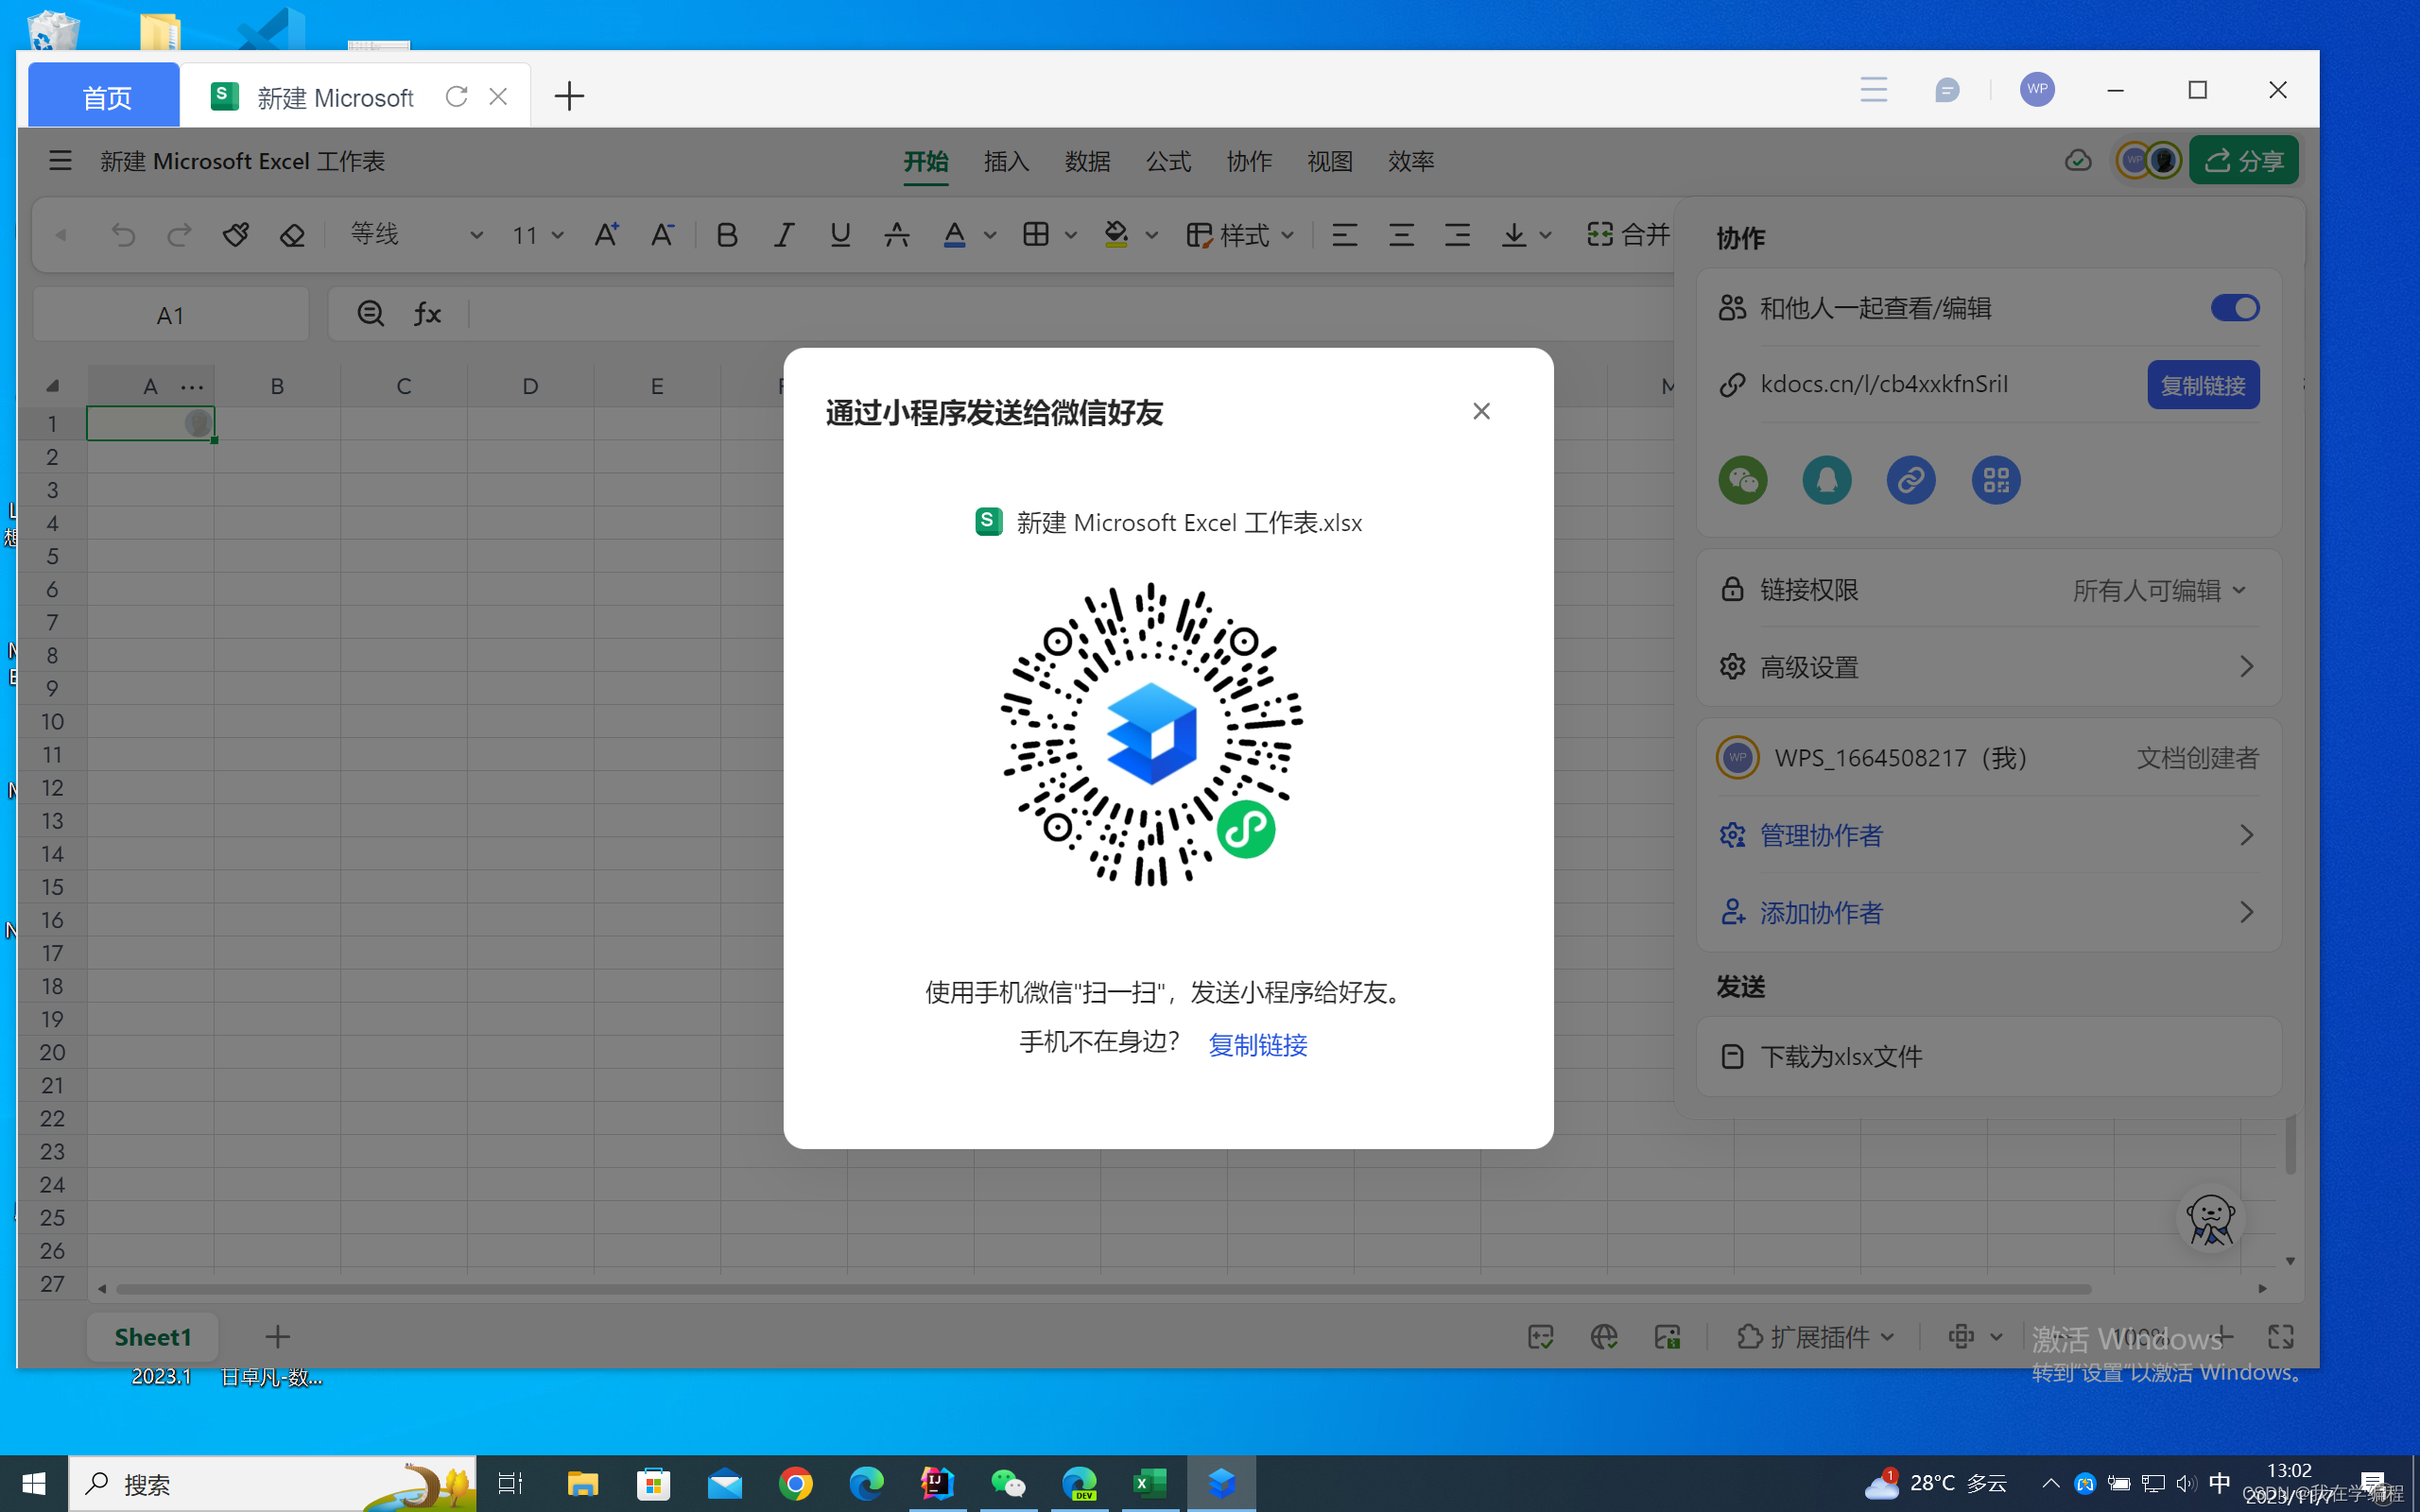Toggle italic formatting
The image size is (2420, 1512).
[x=784, y=235]
